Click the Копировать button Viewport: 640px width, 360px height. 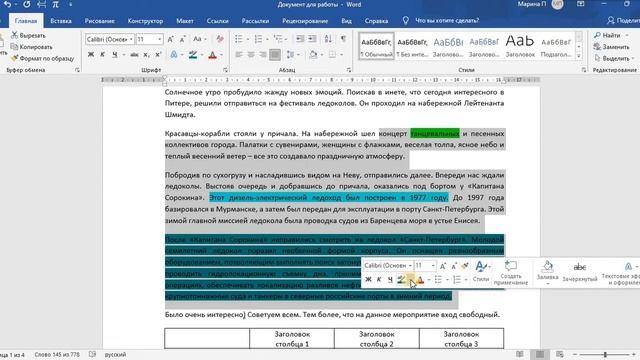pos(31,47)
